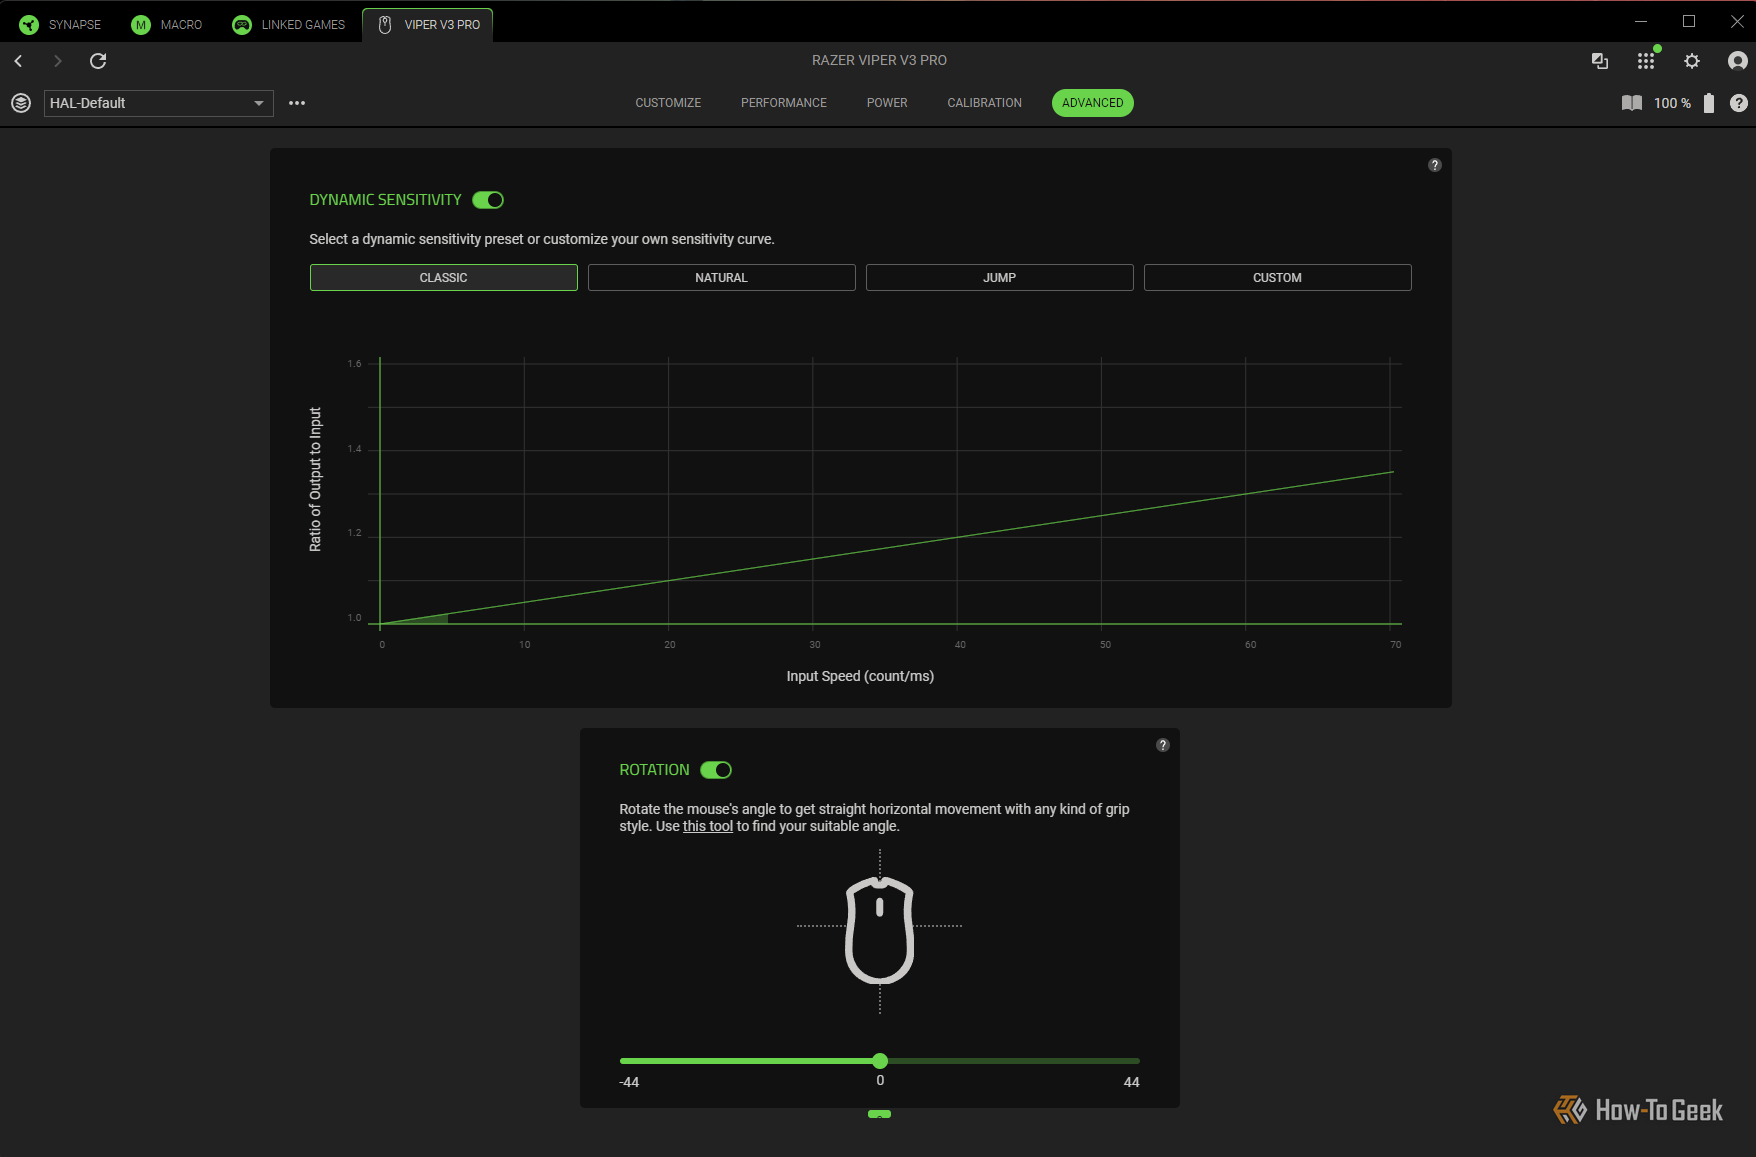Select the Natural sensitivity preset
This screenshot has width=1756, height=1157.
[721, 278]
